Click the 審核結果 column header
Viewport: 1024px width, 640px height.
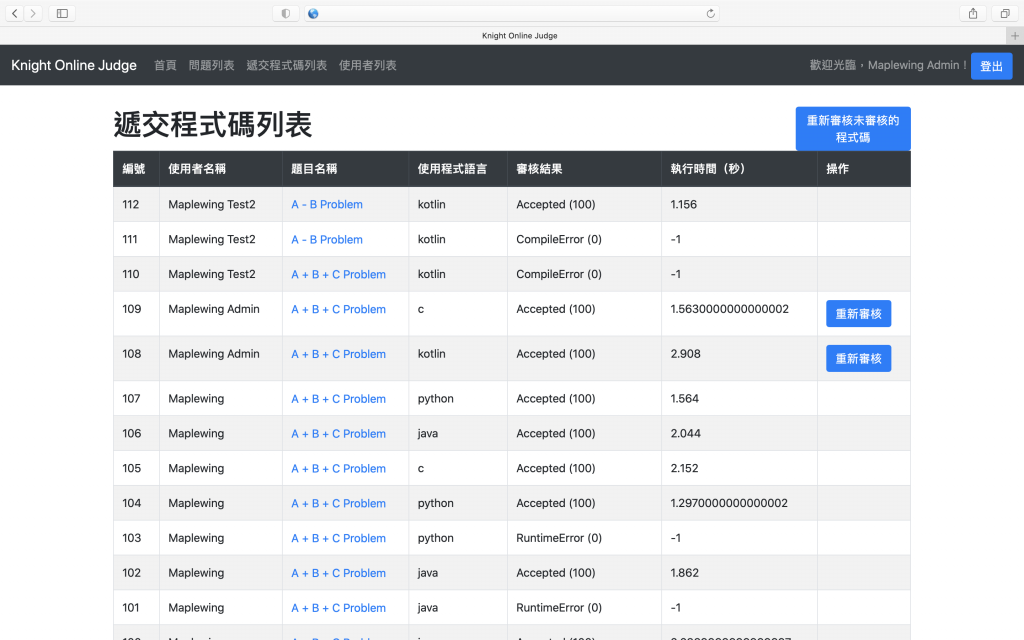(x=584, y=169)
